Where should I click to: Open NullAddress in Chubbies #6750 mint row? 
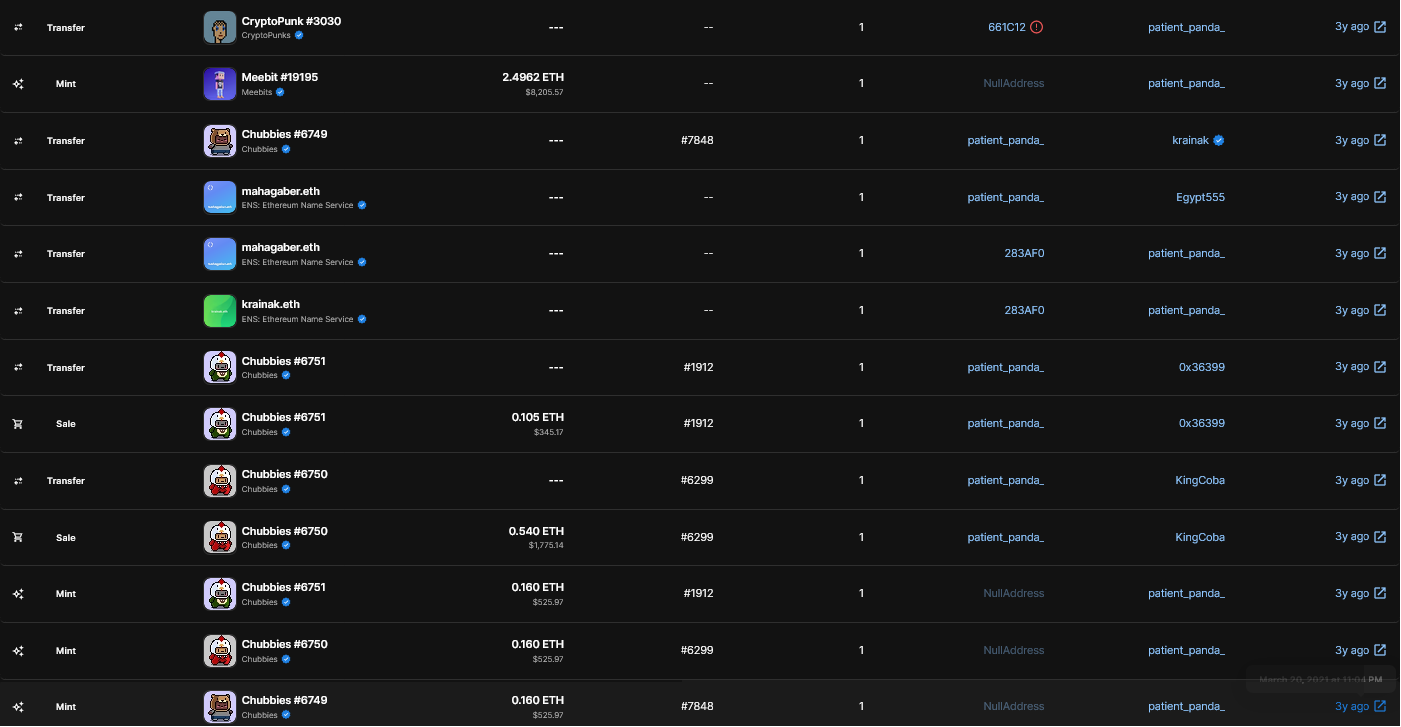pyautogui.click(x=1014, y=650)
